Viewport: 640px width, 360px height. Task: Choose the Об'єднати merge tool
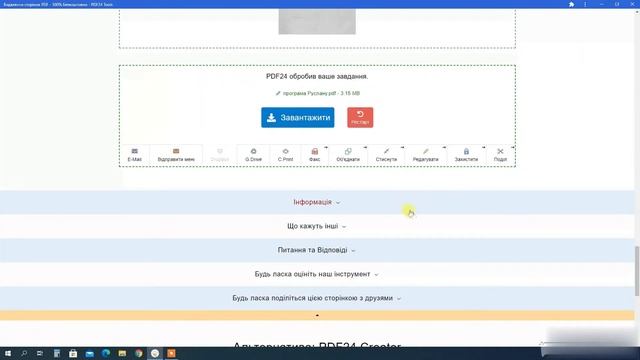tap(348, 155)
